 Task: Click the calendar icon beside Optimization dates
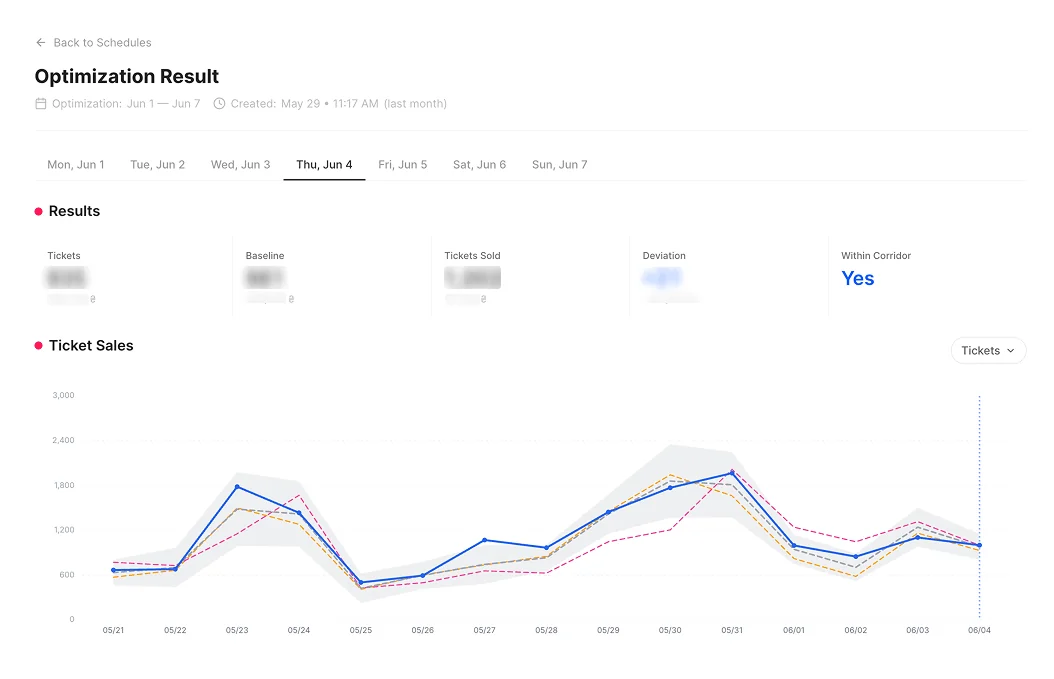click(41, 104)
